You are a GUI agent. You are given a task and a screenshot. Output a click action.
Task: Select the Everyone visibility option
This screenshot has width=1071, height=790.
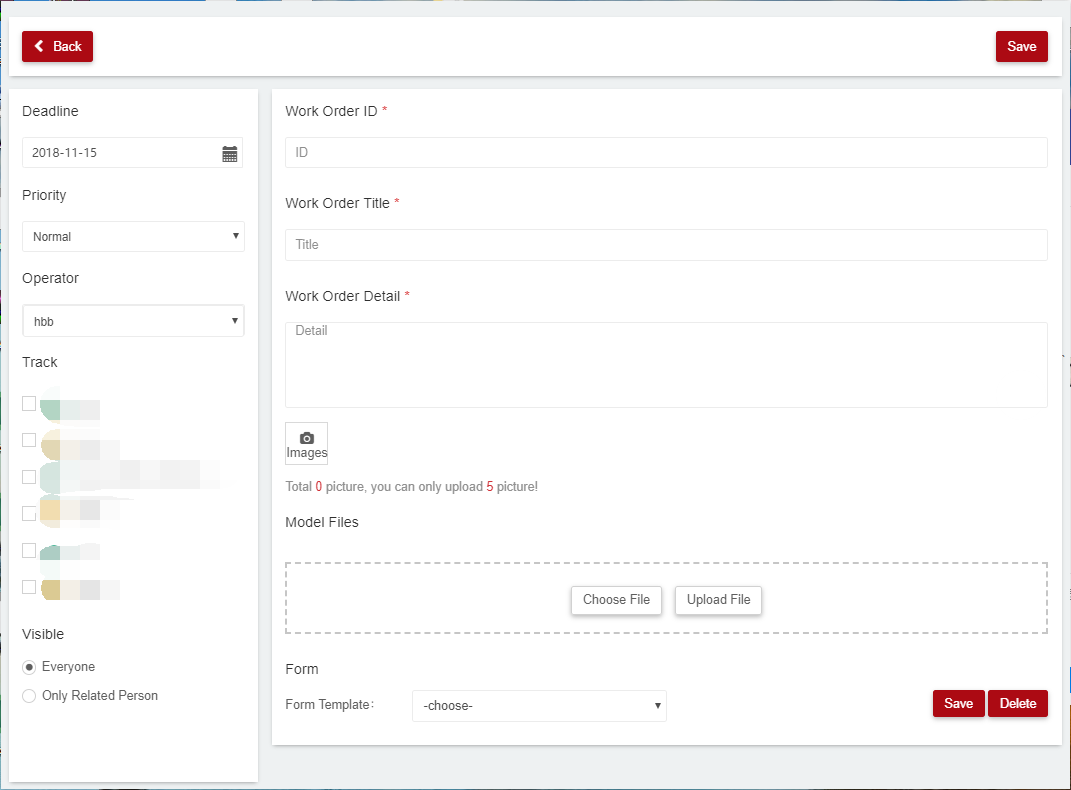pos(30,667)
